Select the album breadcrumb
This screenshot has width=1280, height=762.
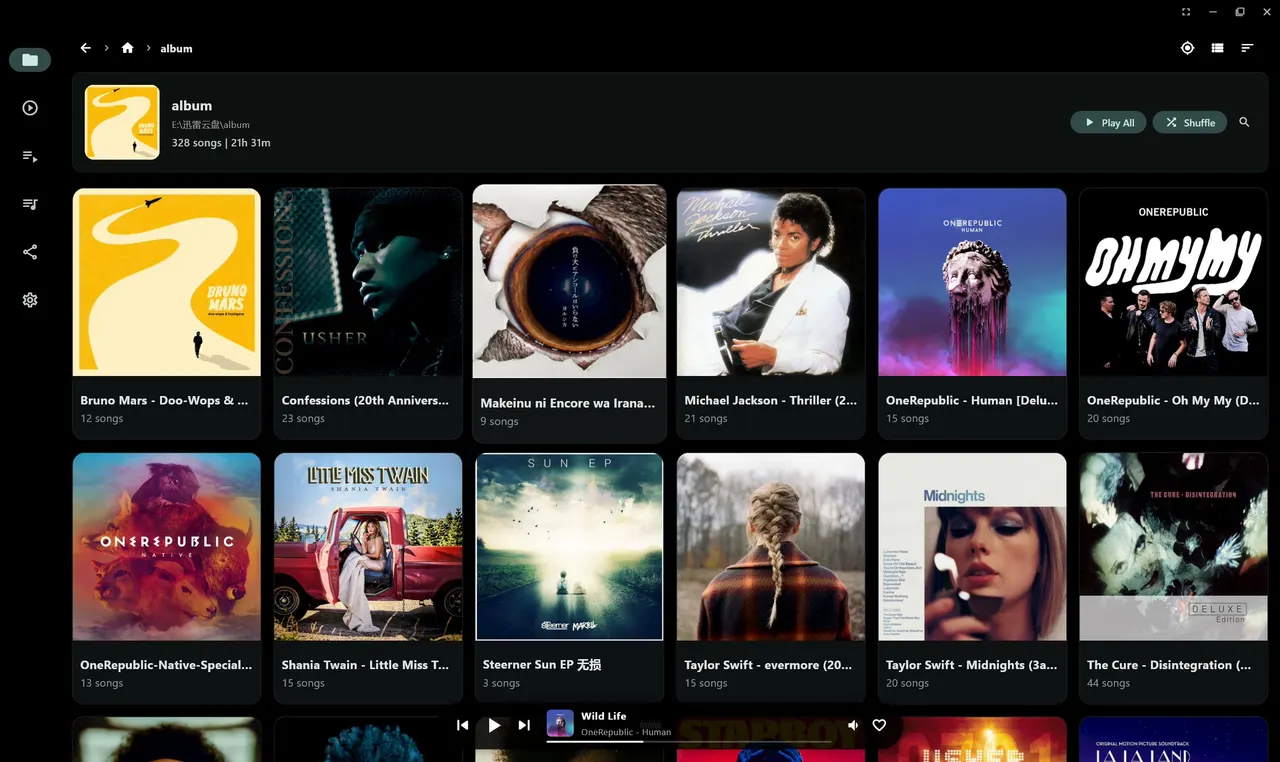(176, 48)
